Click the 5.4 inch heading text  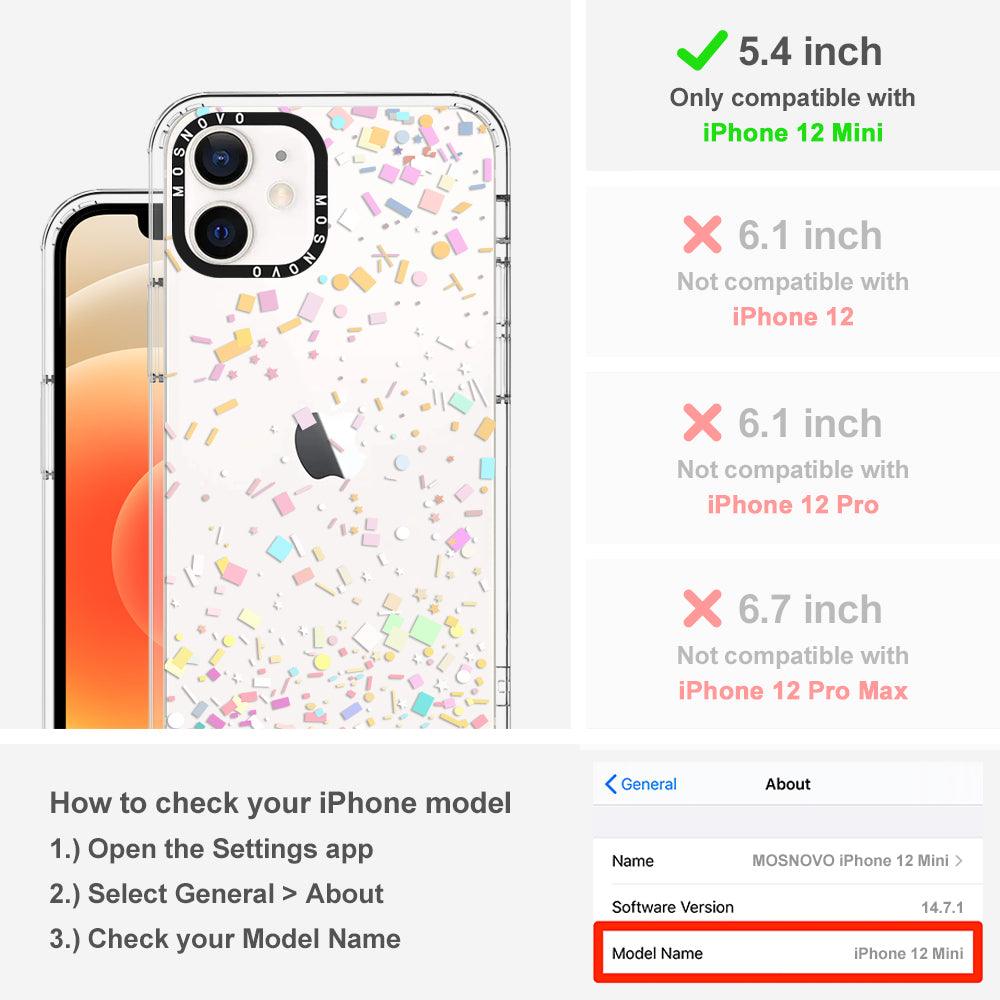coord(810,51)
